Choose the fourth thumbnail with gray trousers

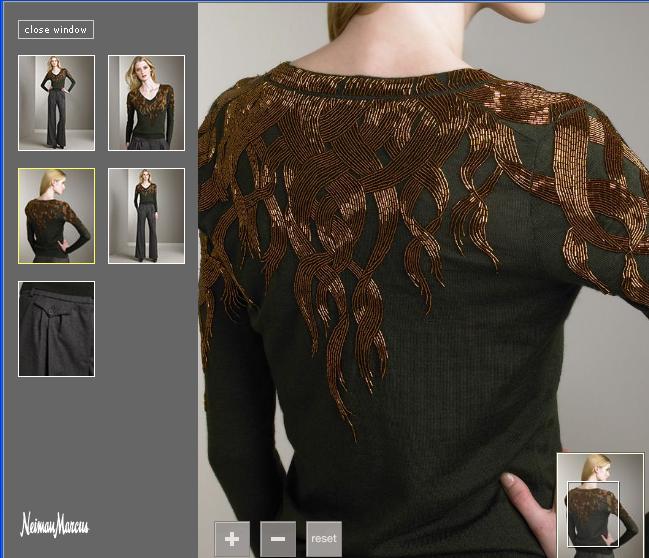pos(146,216)
